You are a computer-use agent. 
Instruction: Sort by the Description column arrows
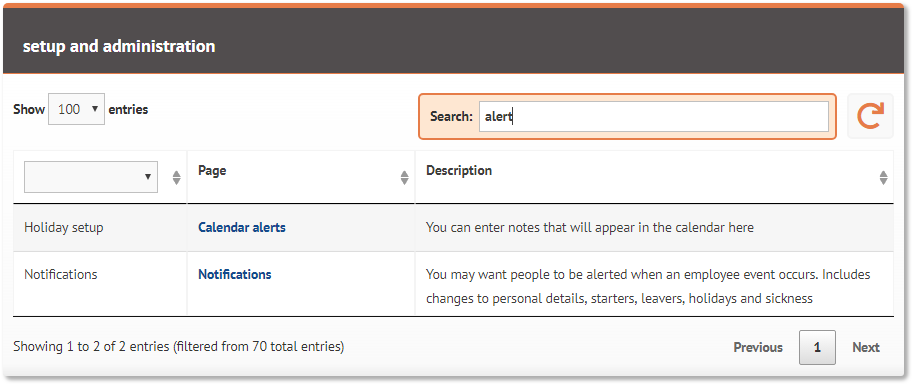tap(883, 178)
